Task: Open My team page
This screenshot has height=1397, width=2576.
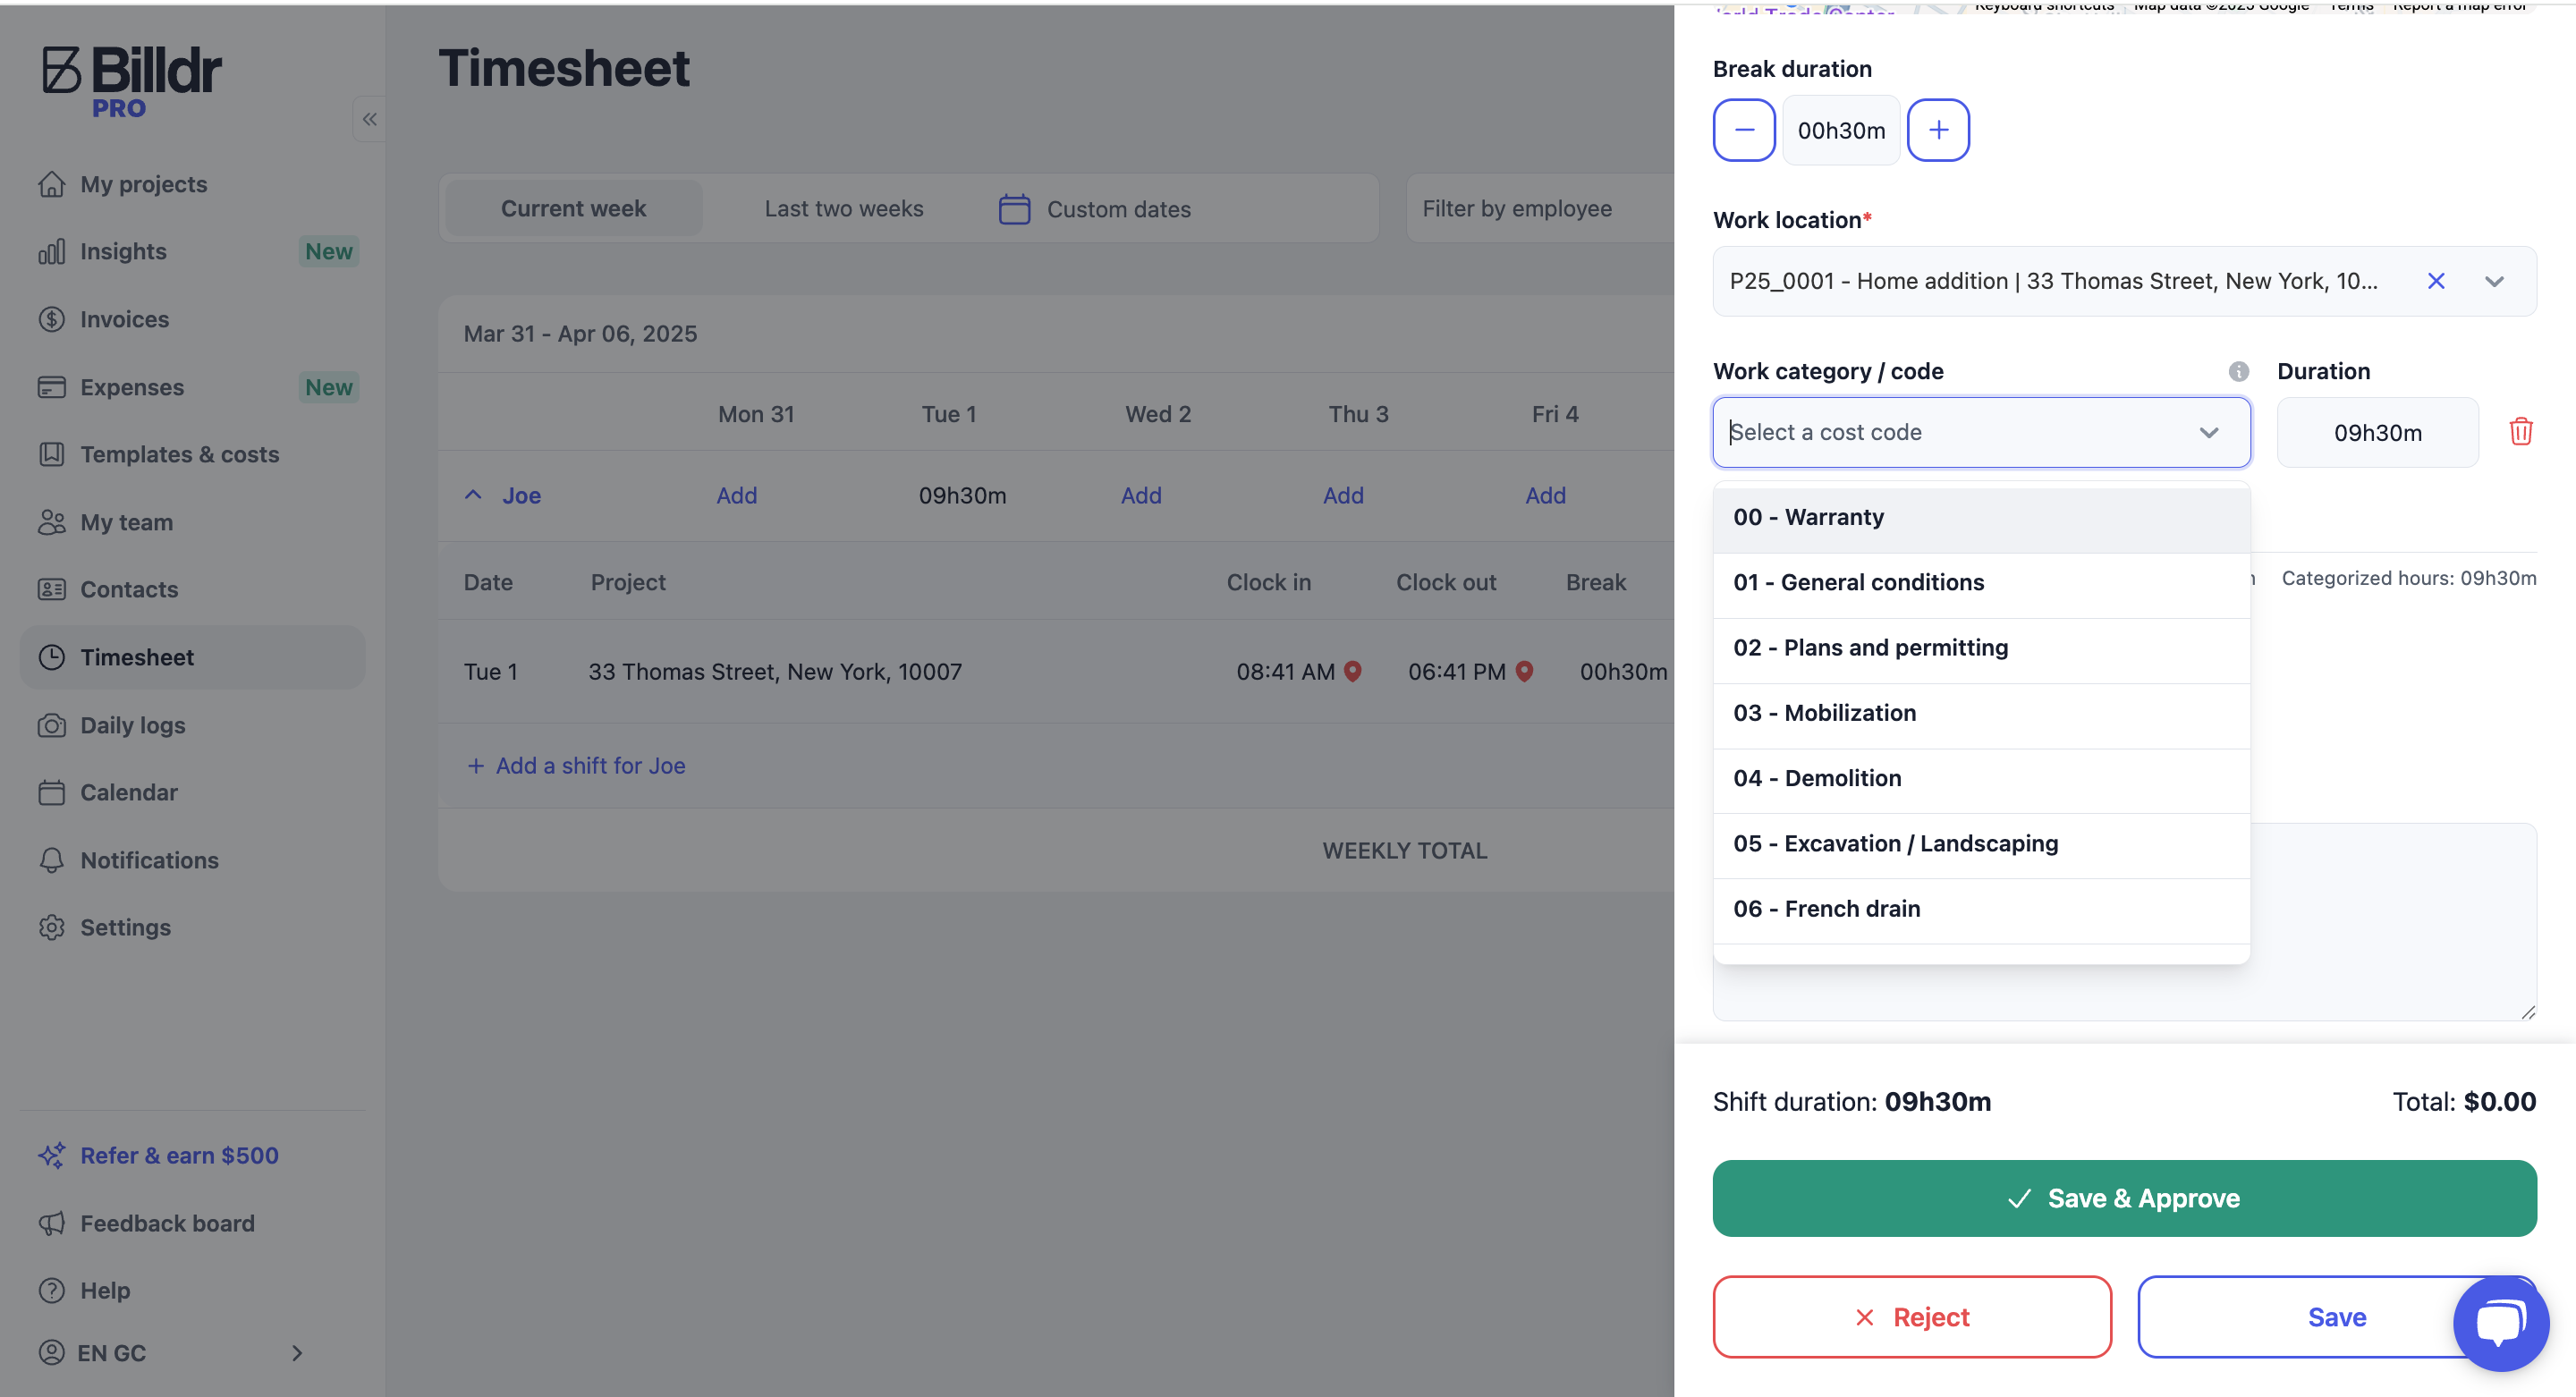Action: point(126,522)
